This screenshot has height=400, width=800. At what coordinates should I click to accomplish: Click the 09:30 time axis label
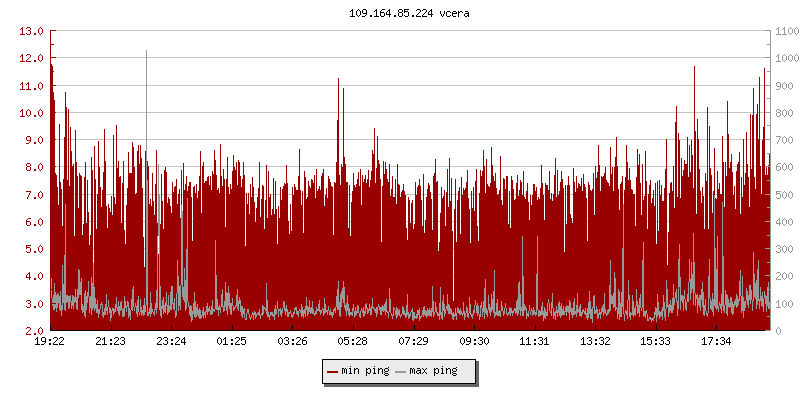[474, 341]
